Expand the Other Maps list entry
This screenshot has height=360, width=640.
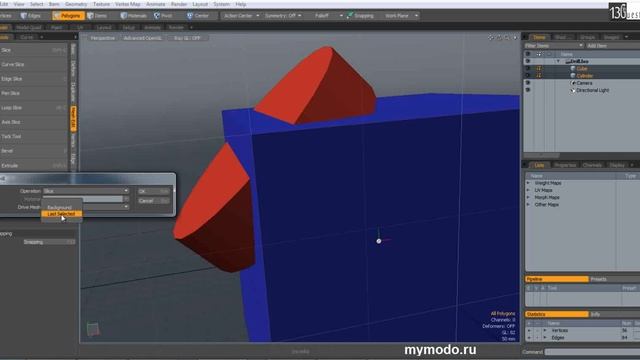[528, 204]
